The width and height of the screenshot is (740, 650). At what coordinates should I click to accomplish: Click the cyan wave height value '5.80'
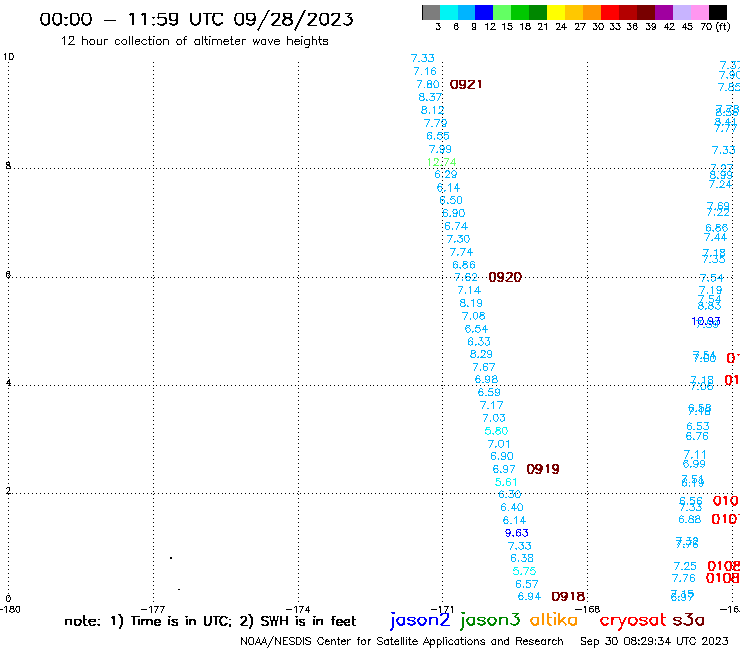496,431
